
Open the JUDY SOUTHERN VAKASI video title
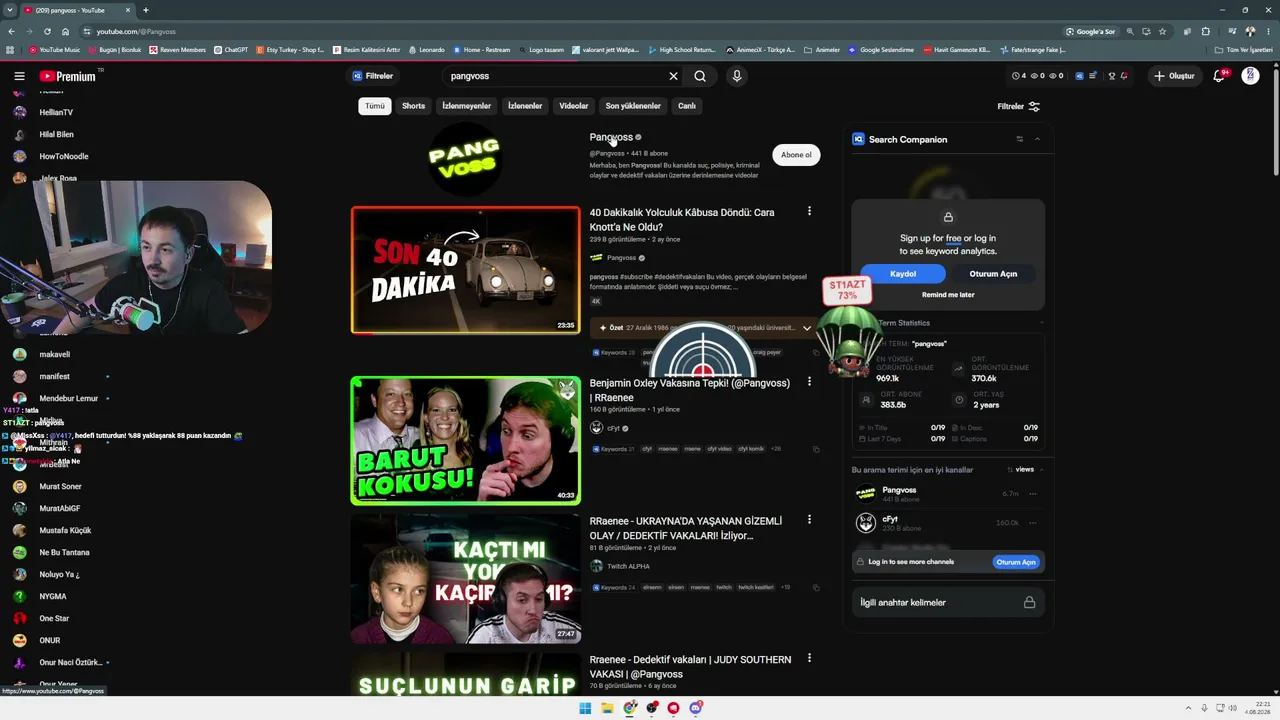click(x=690, y=667)
